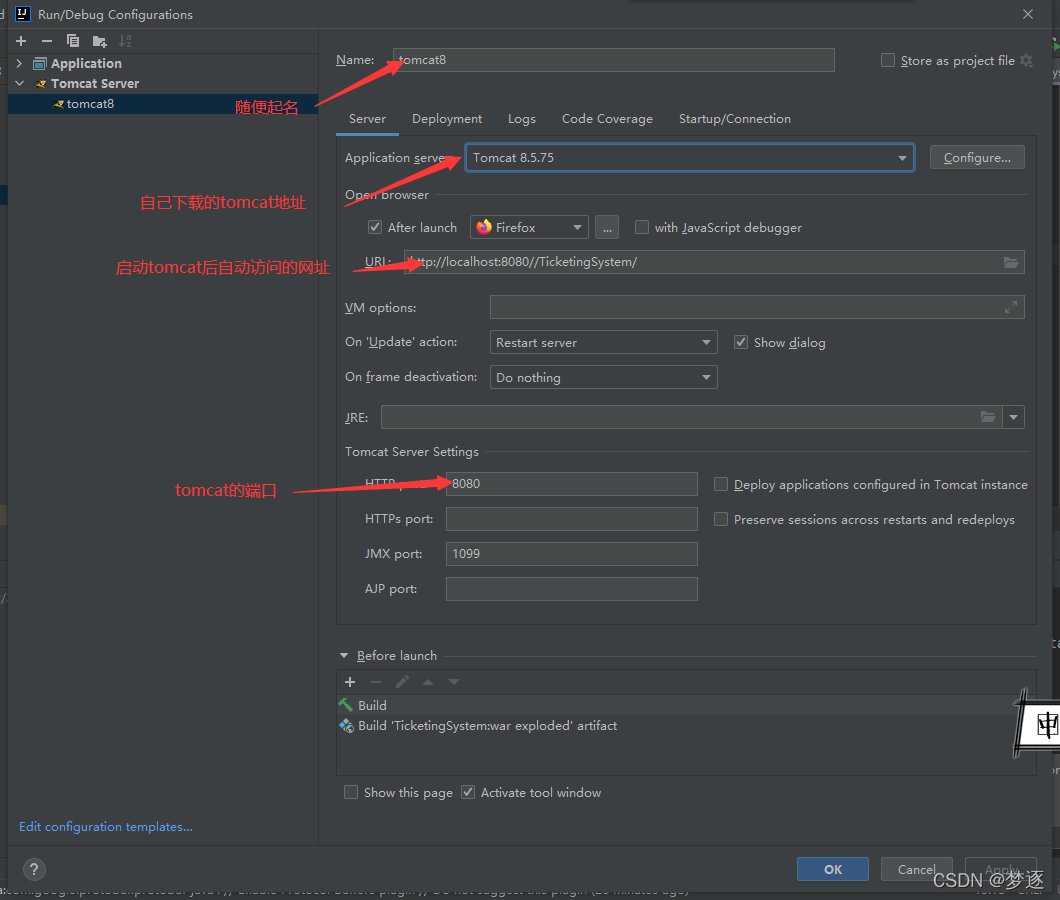The width and height of the screenshot is (1060, 900).
Task: Open the help for this dialog
Action: point(33,869)
